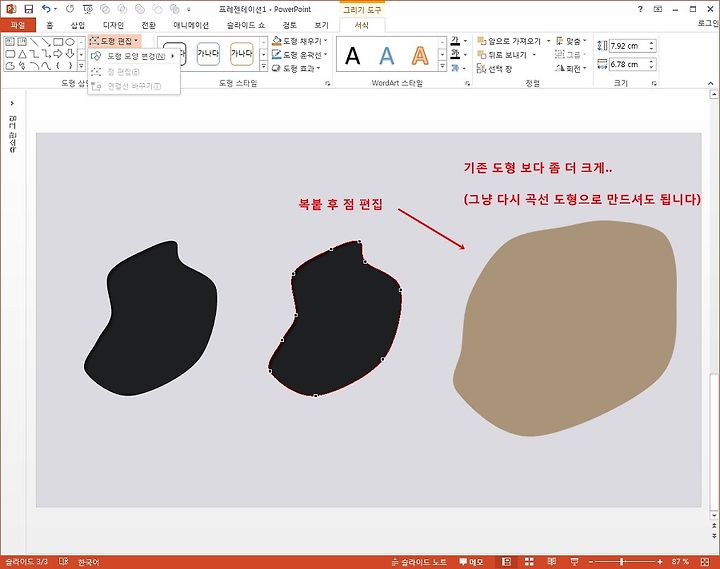Select the left black shape on slide
Viewport: 720px width, 569px height.
[x=151, y=318]
